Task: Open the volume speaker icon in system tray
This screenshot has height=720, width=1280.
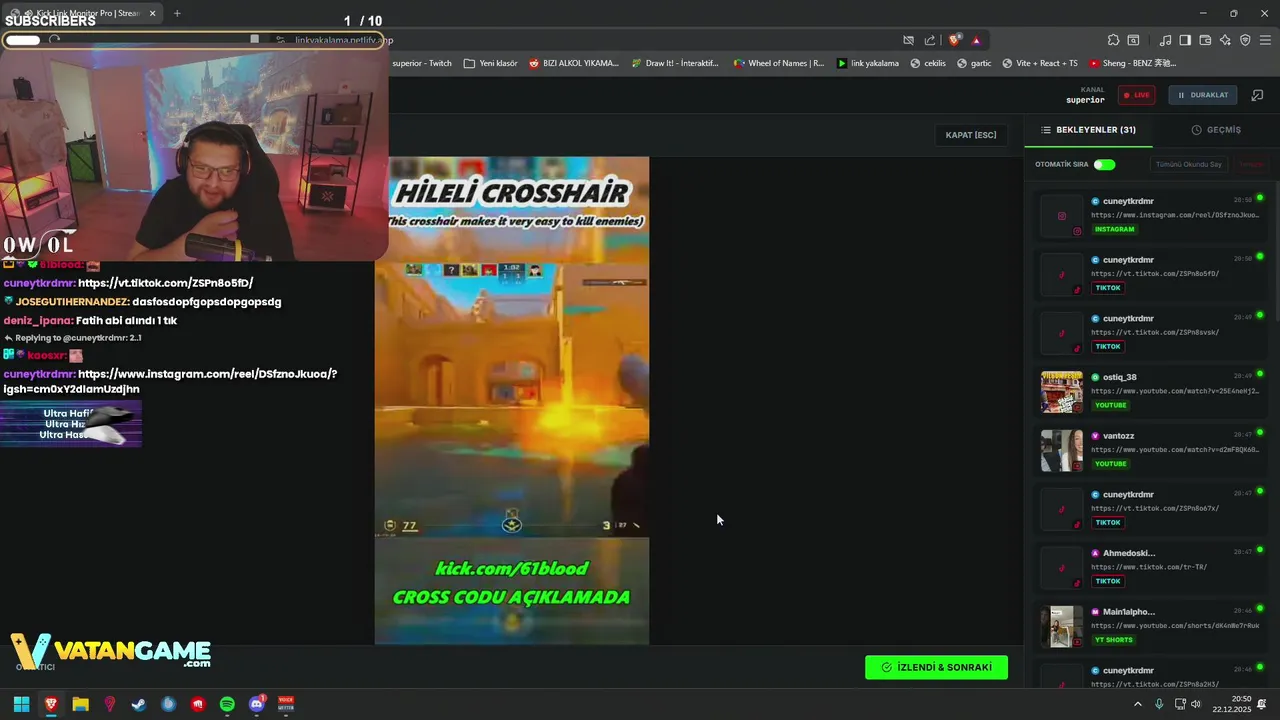Action: (x=1196, y=704)
